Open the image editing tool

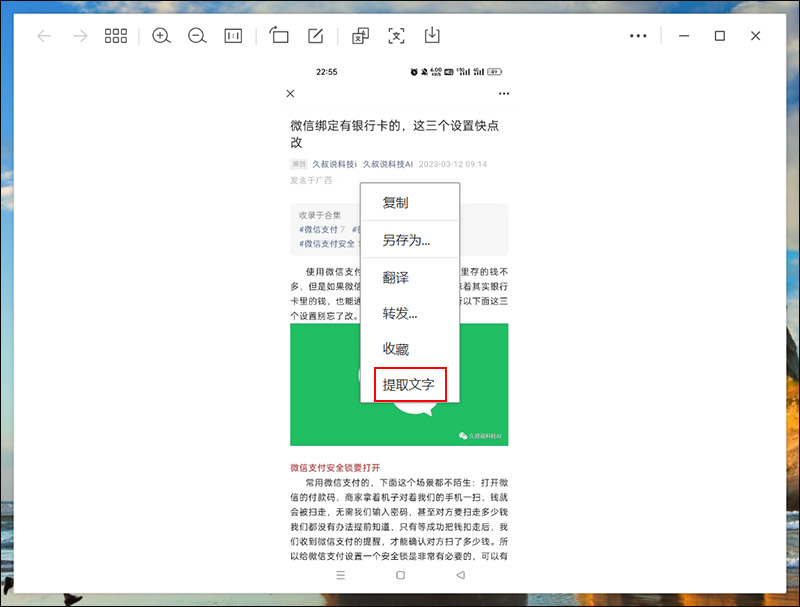coord(314,36)
